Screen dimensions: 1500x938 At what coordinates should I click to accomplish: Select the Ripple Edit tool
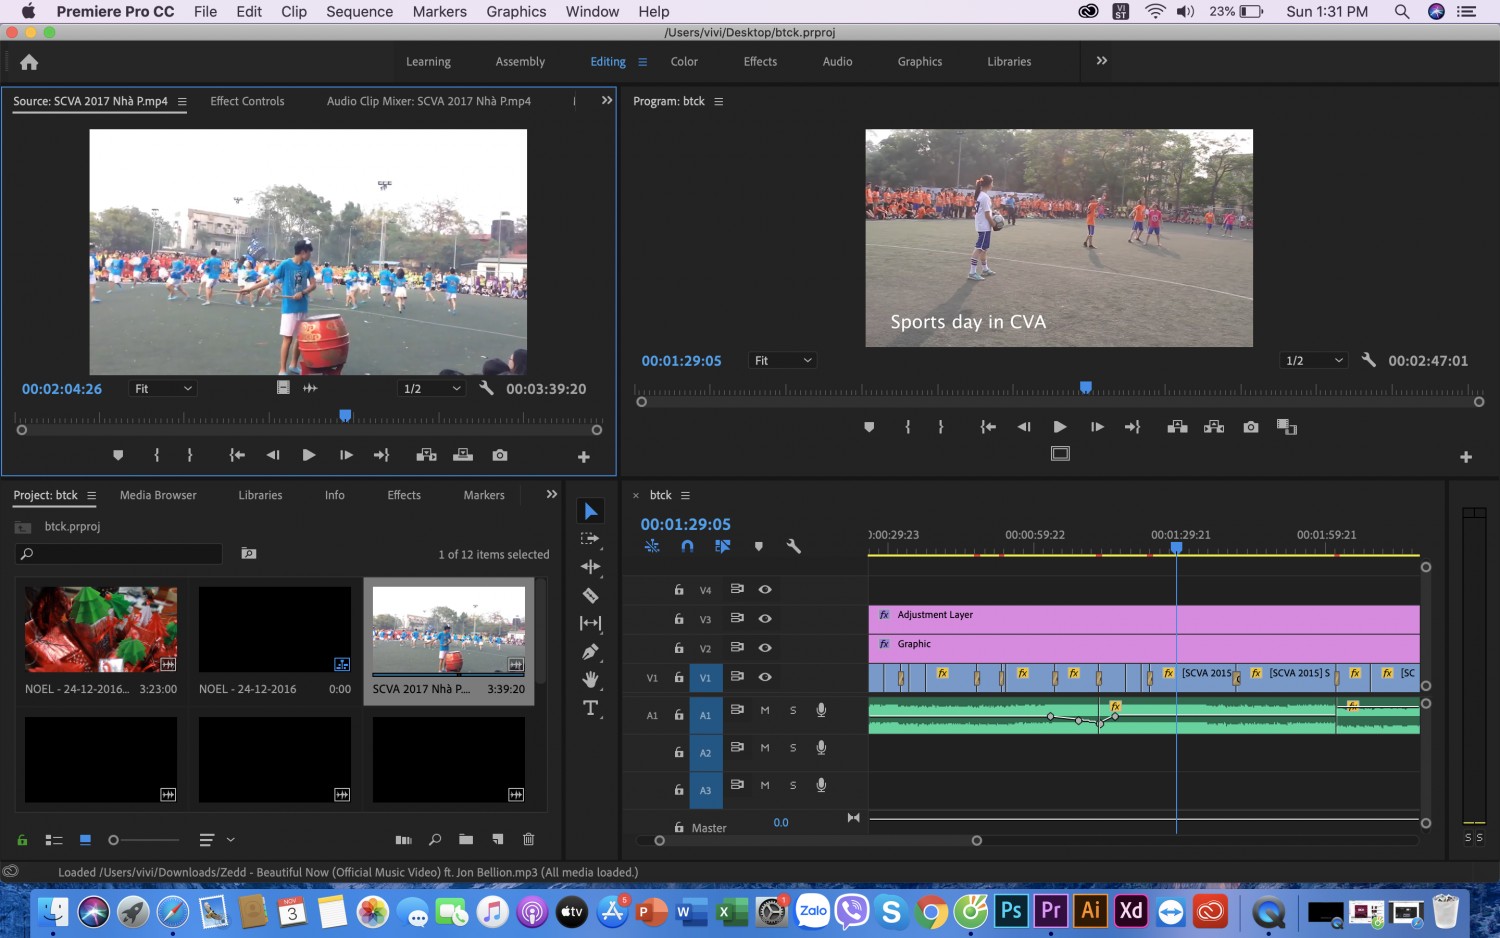click(x=591, y=567)
